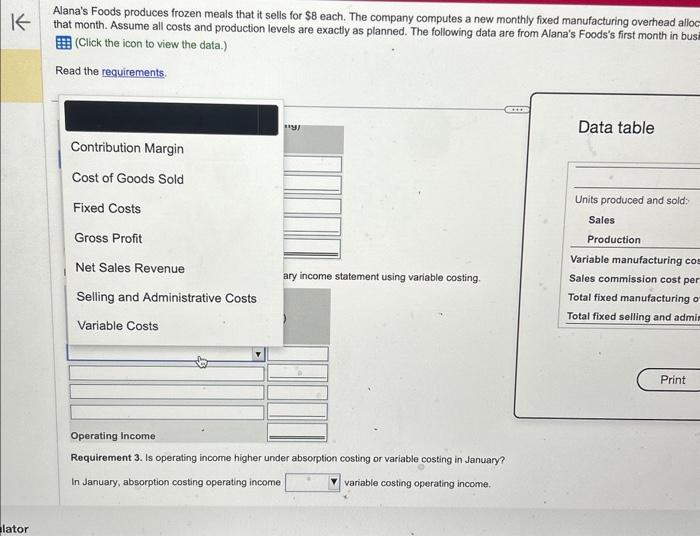Click the 'Sales' row in Data table

pyautogui.click(x=601, y=220)
